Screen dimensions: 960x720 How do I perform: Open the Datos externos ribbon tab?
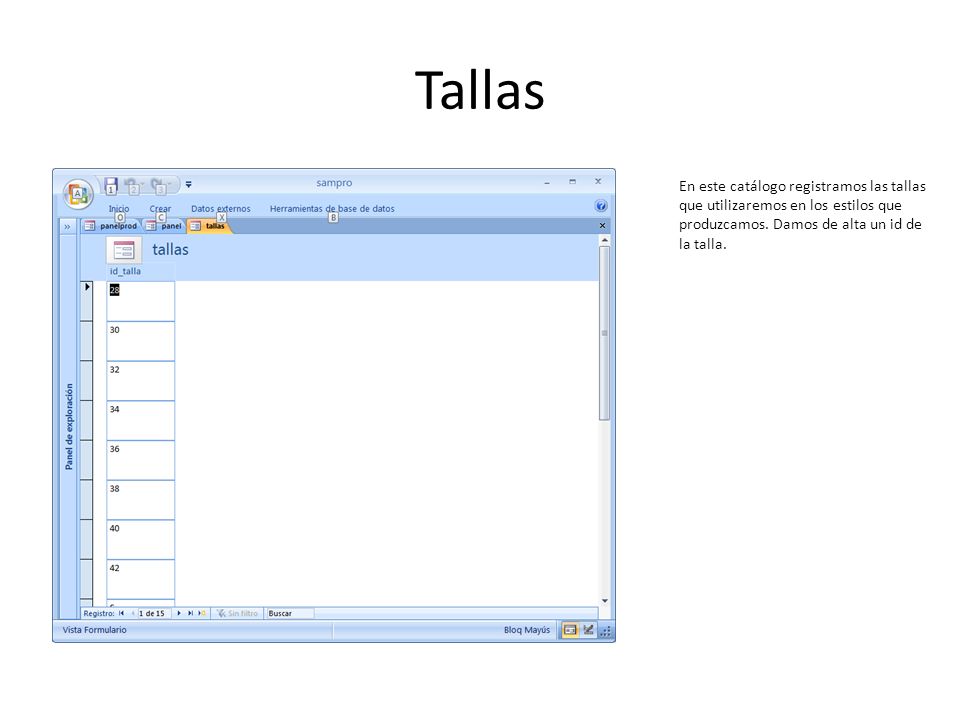coord(220,208)
